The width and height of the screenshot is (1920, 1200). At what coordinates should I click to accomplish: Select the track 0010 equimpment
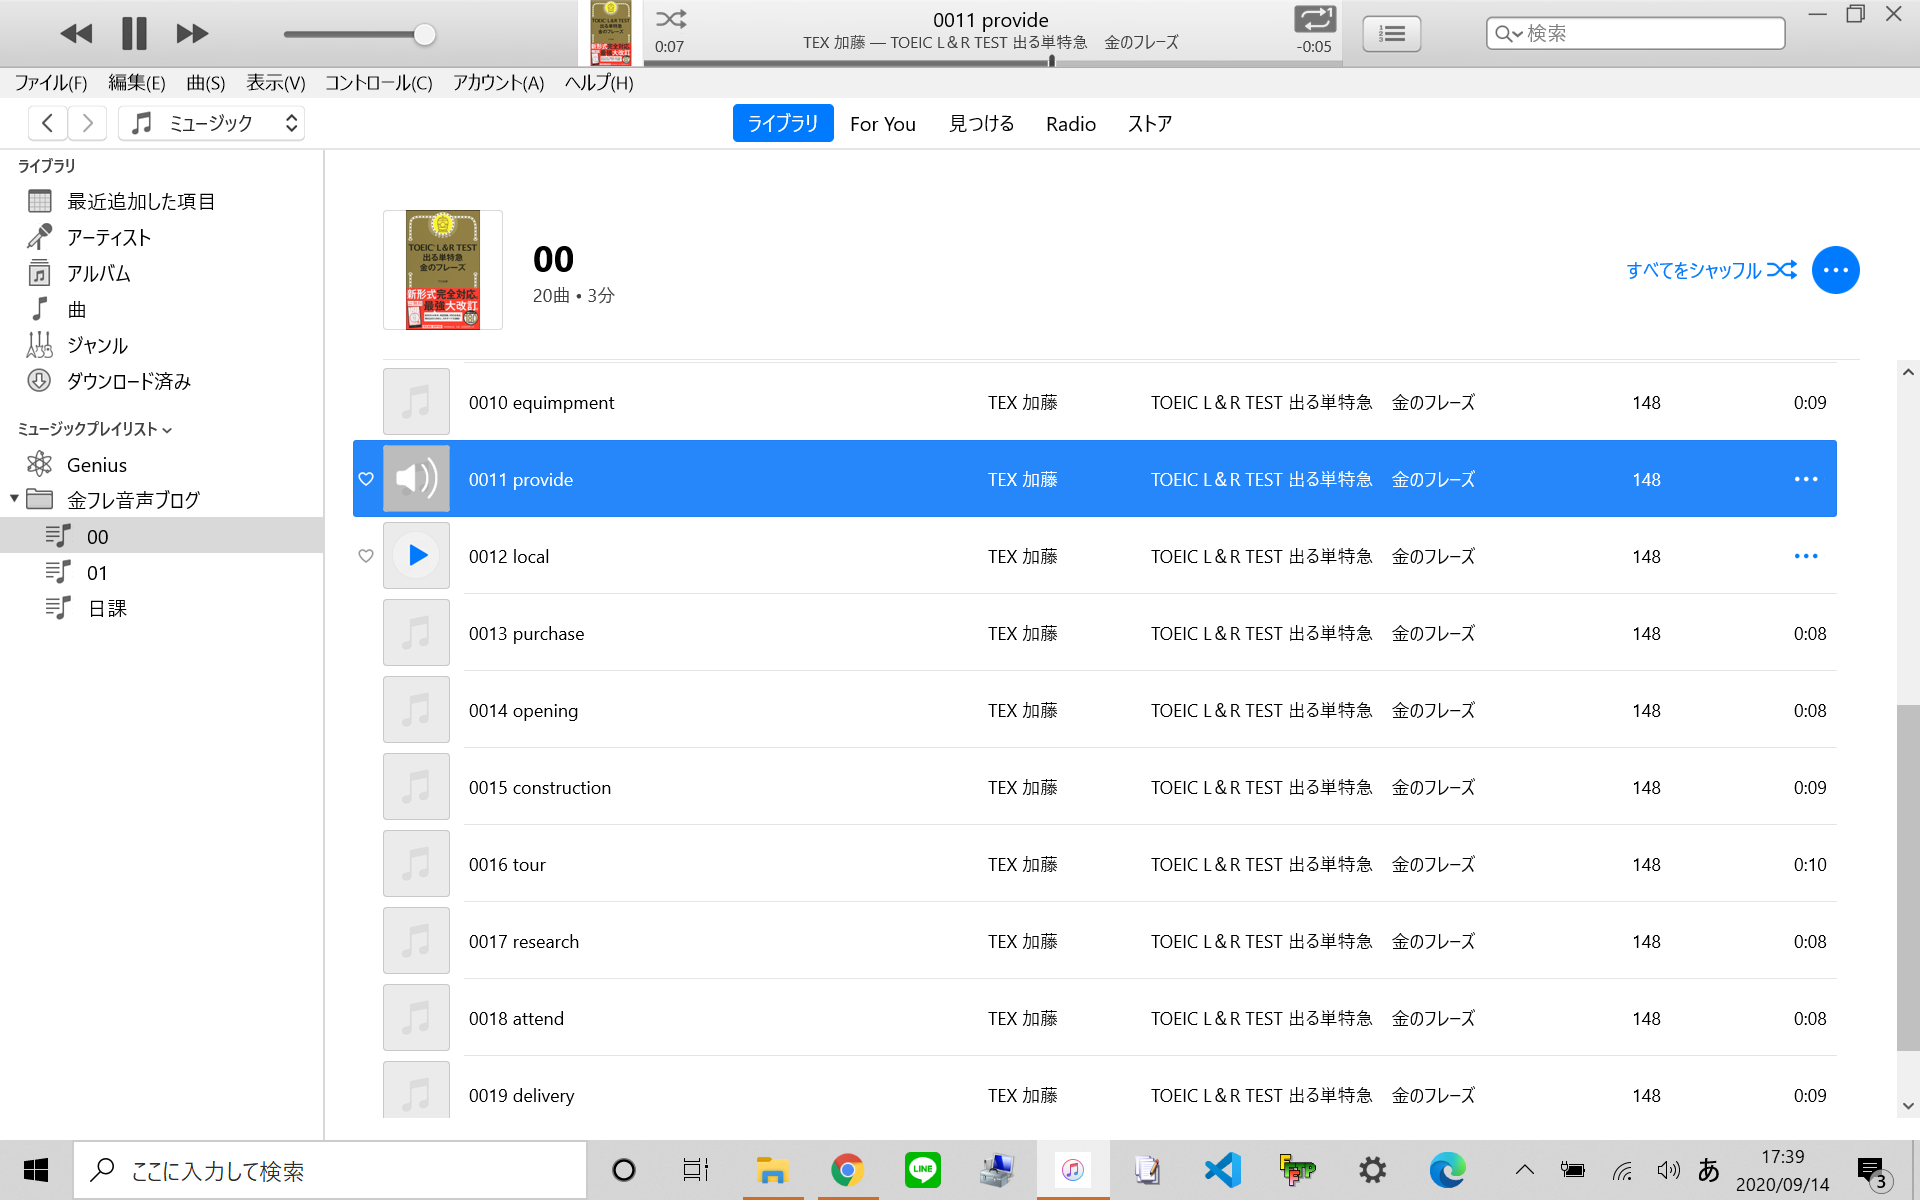tap(1095, 402)
